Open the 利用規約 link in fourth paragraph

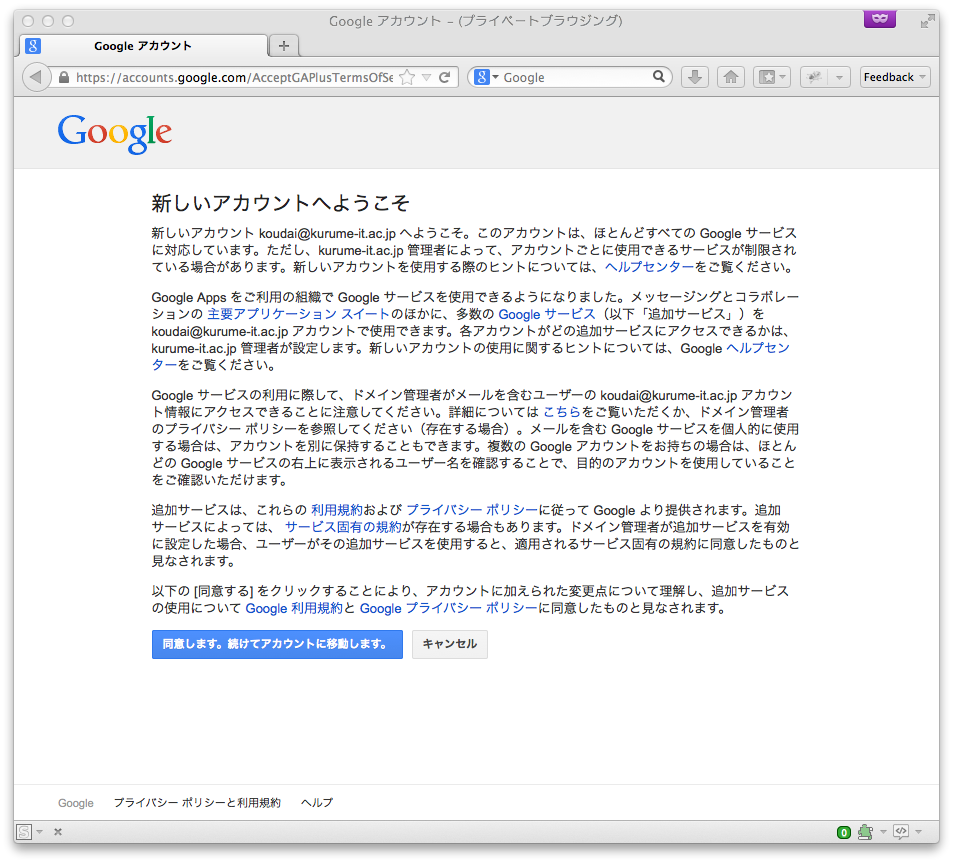(x=337, y=509)
